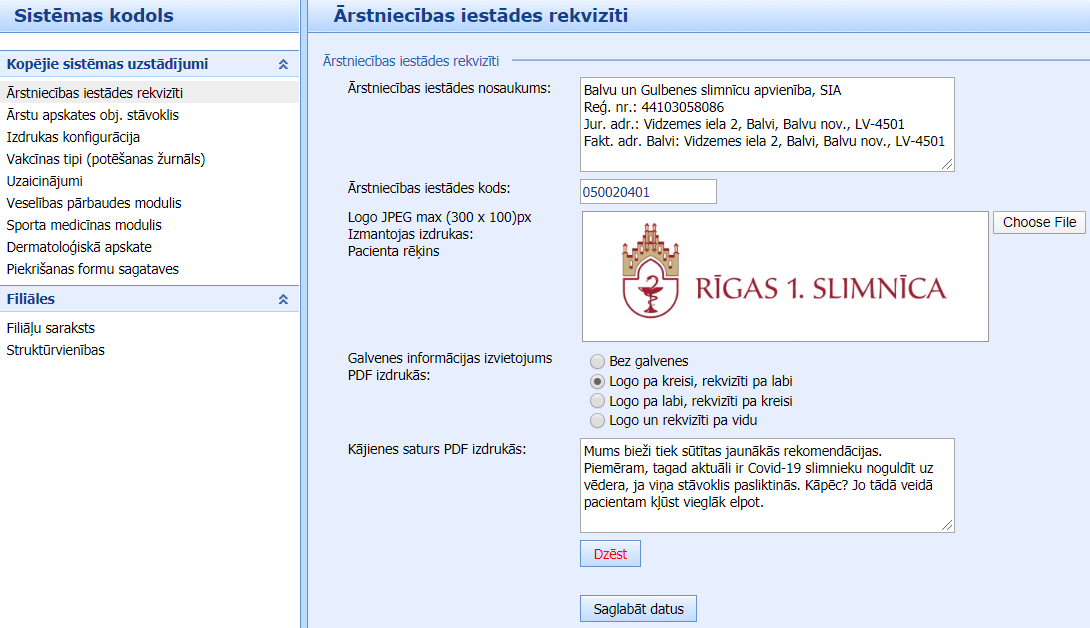
Task: Click the Rīgas 1. slimnīca logo image
Action: point(785,277)
